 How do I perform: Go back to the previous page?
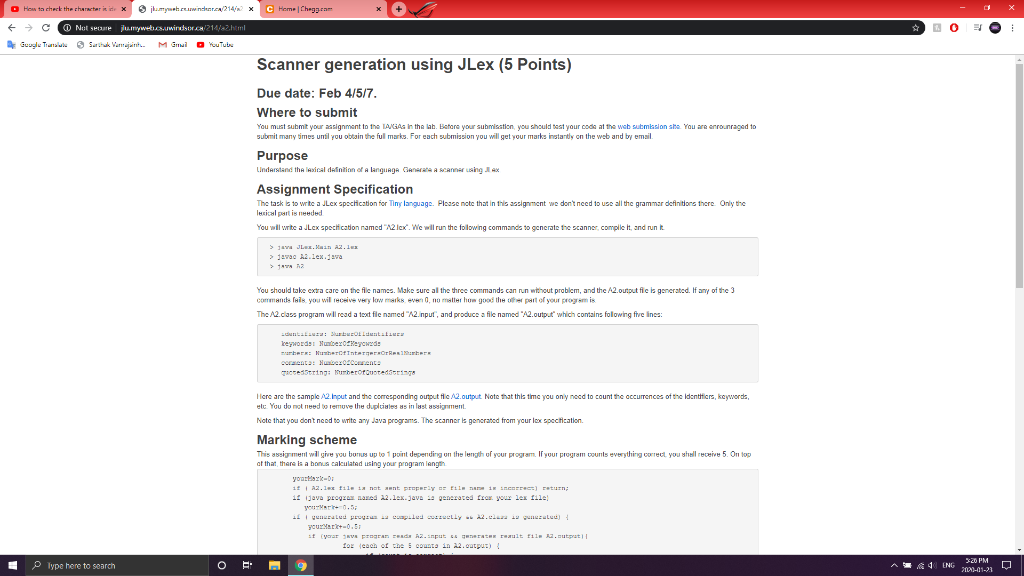point(11,28)
